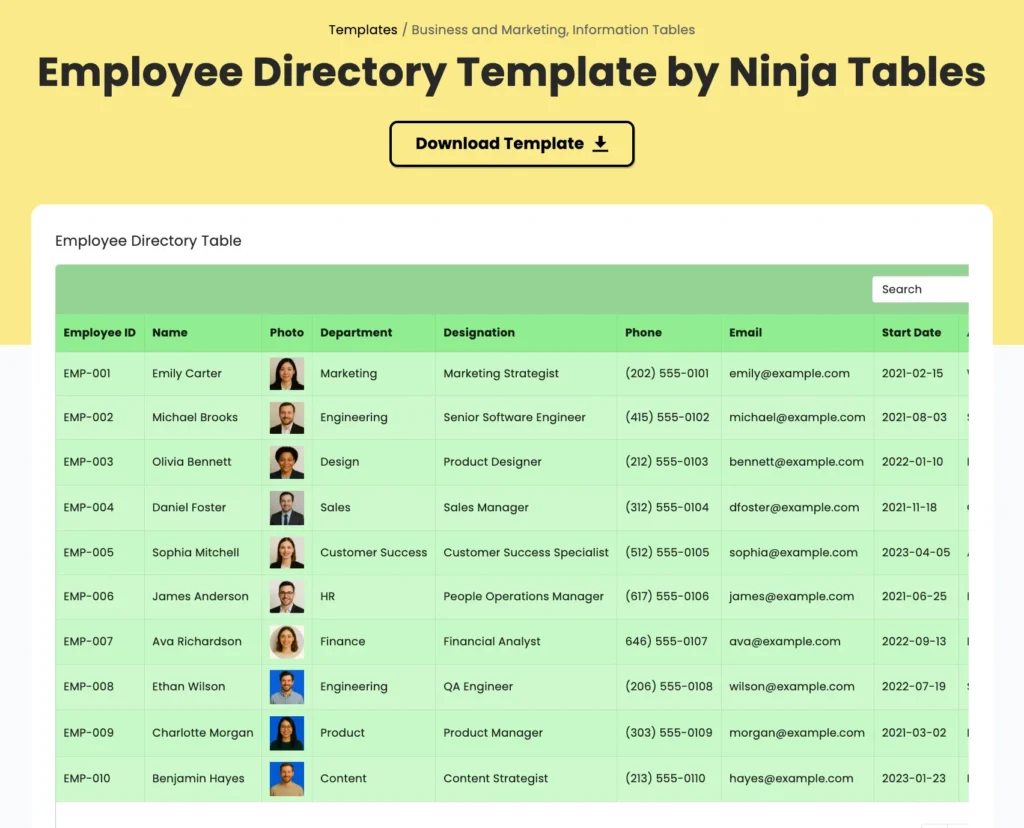Open Charlotte Morgan's photo thumbnail
Screen dimensions: 1024x828
tap(287, 733)
